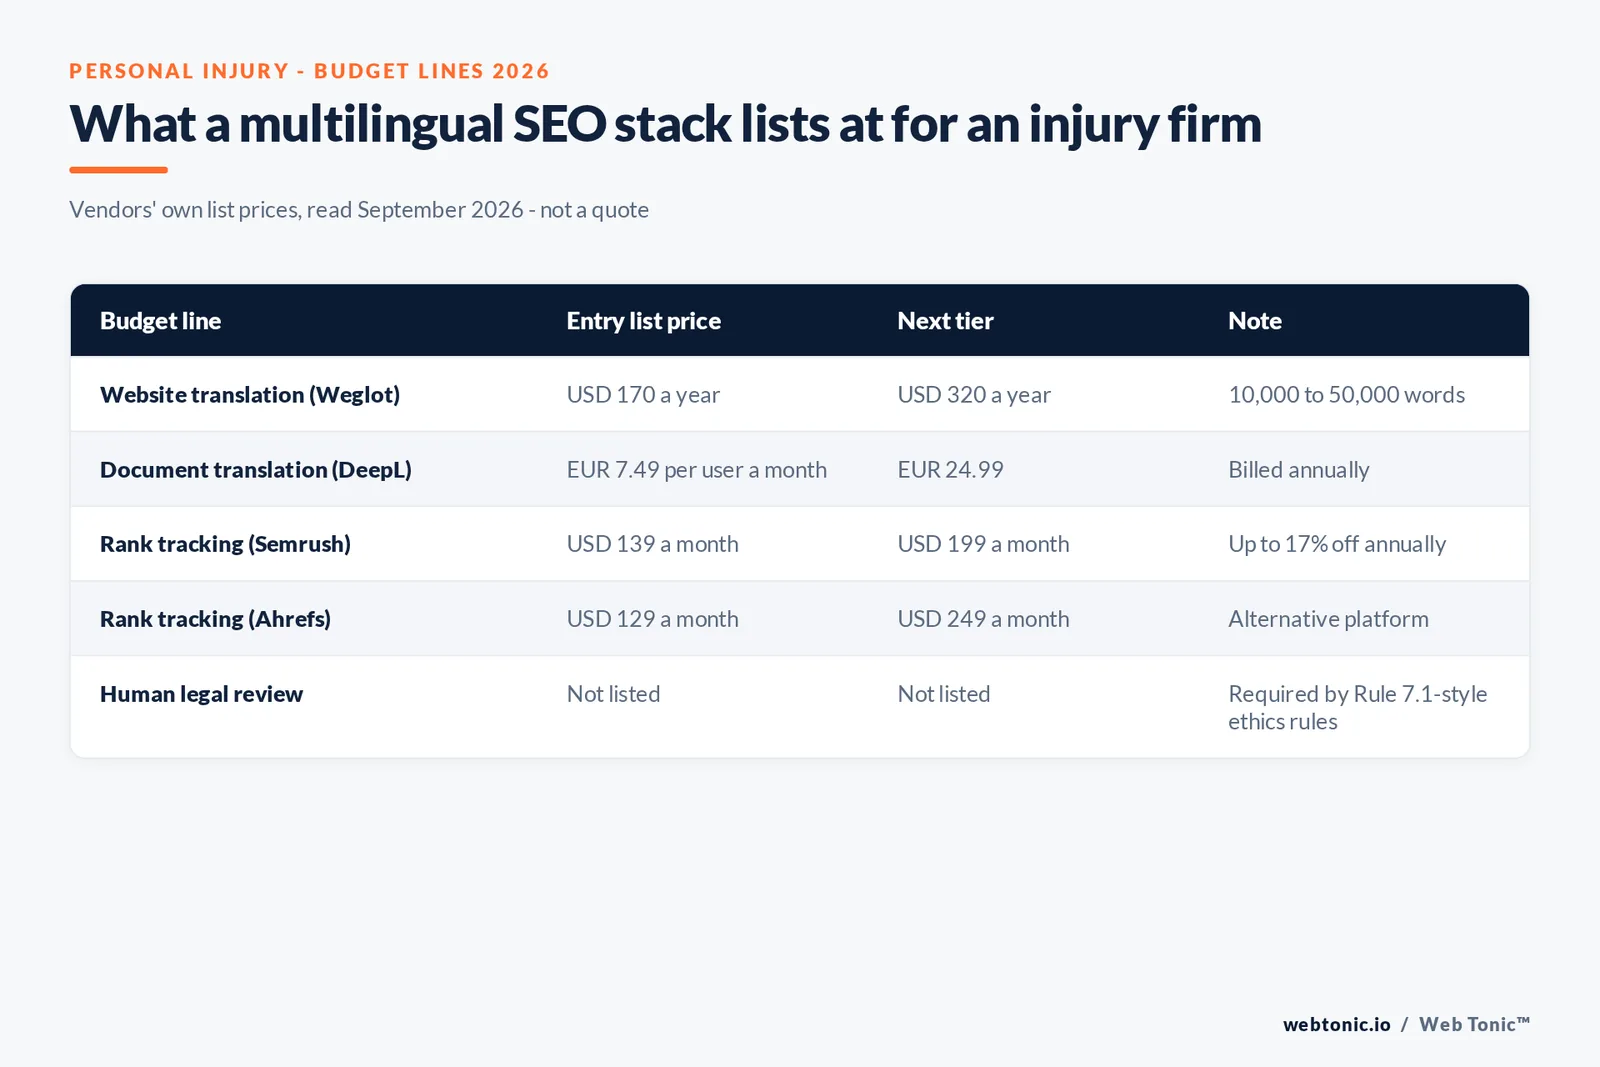Click the main headline about multilingual SEO stack
The image size is (1600, 1067).
click(665, 125)
